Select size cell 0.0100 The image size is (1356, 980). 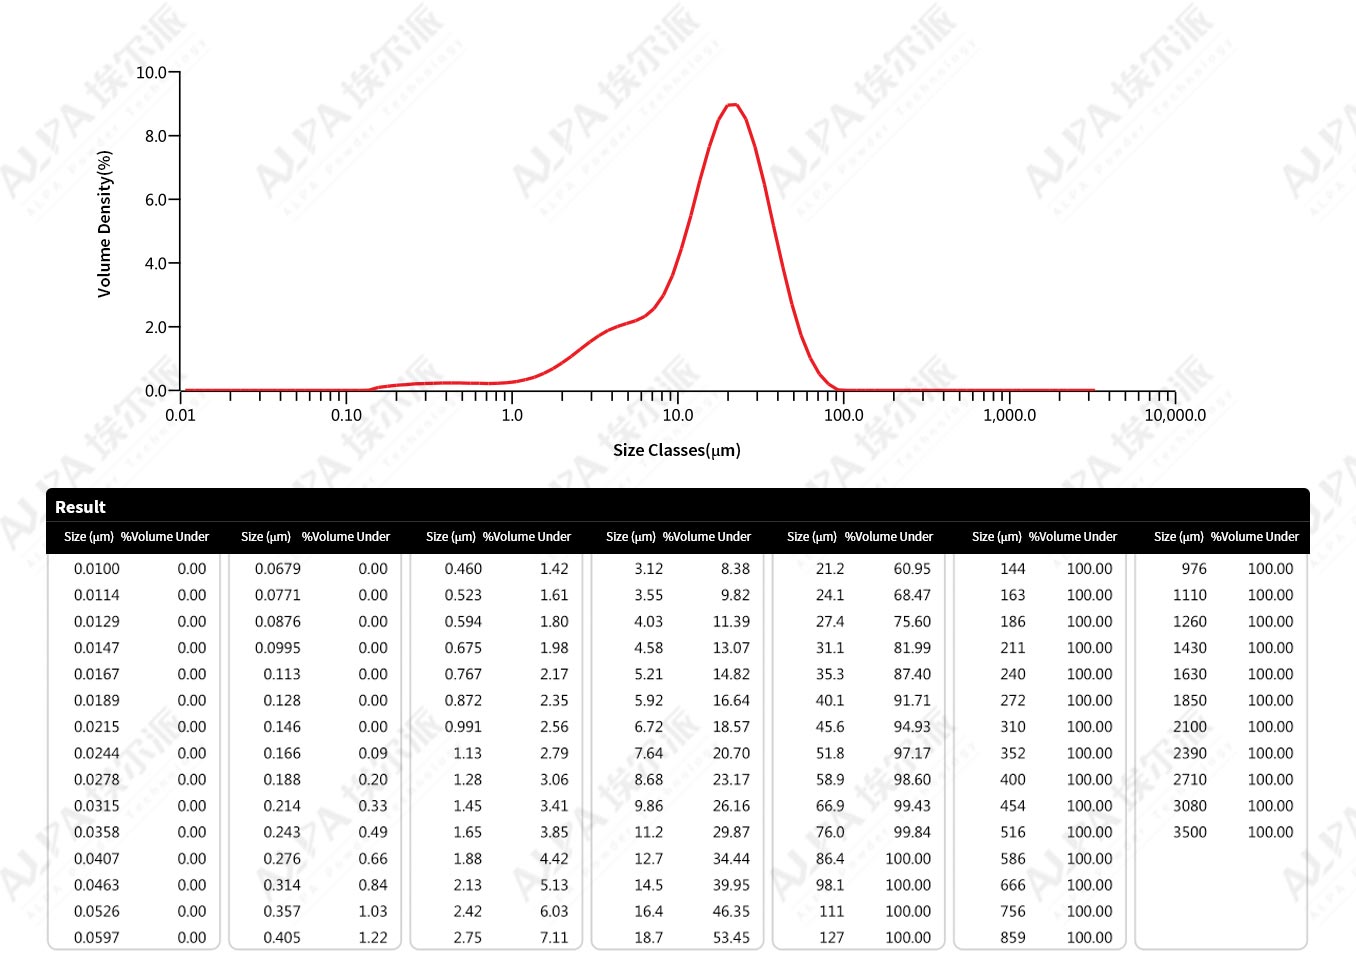pyautogui.click(x=97, y=569)
